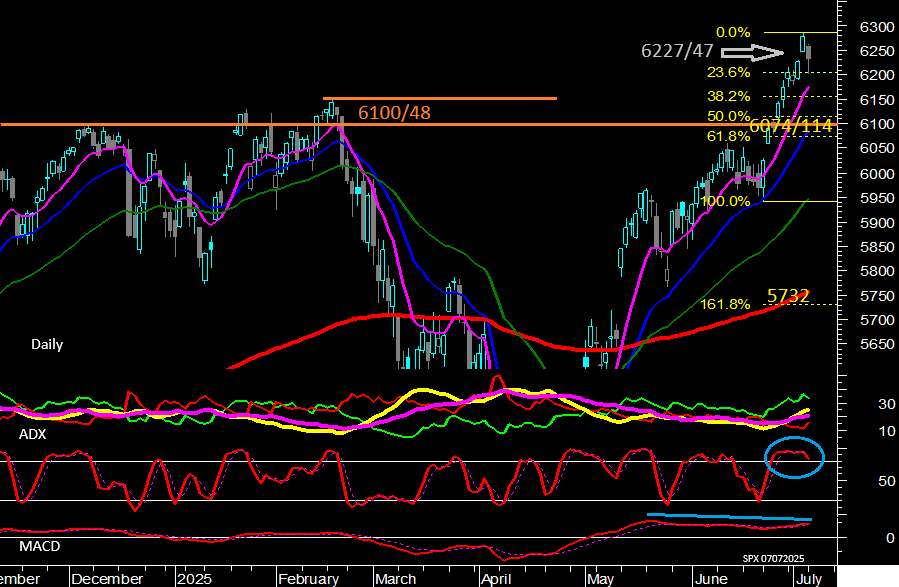
Task: Click the SPX 07072025 stamp
Action: (x=773, y=558)
